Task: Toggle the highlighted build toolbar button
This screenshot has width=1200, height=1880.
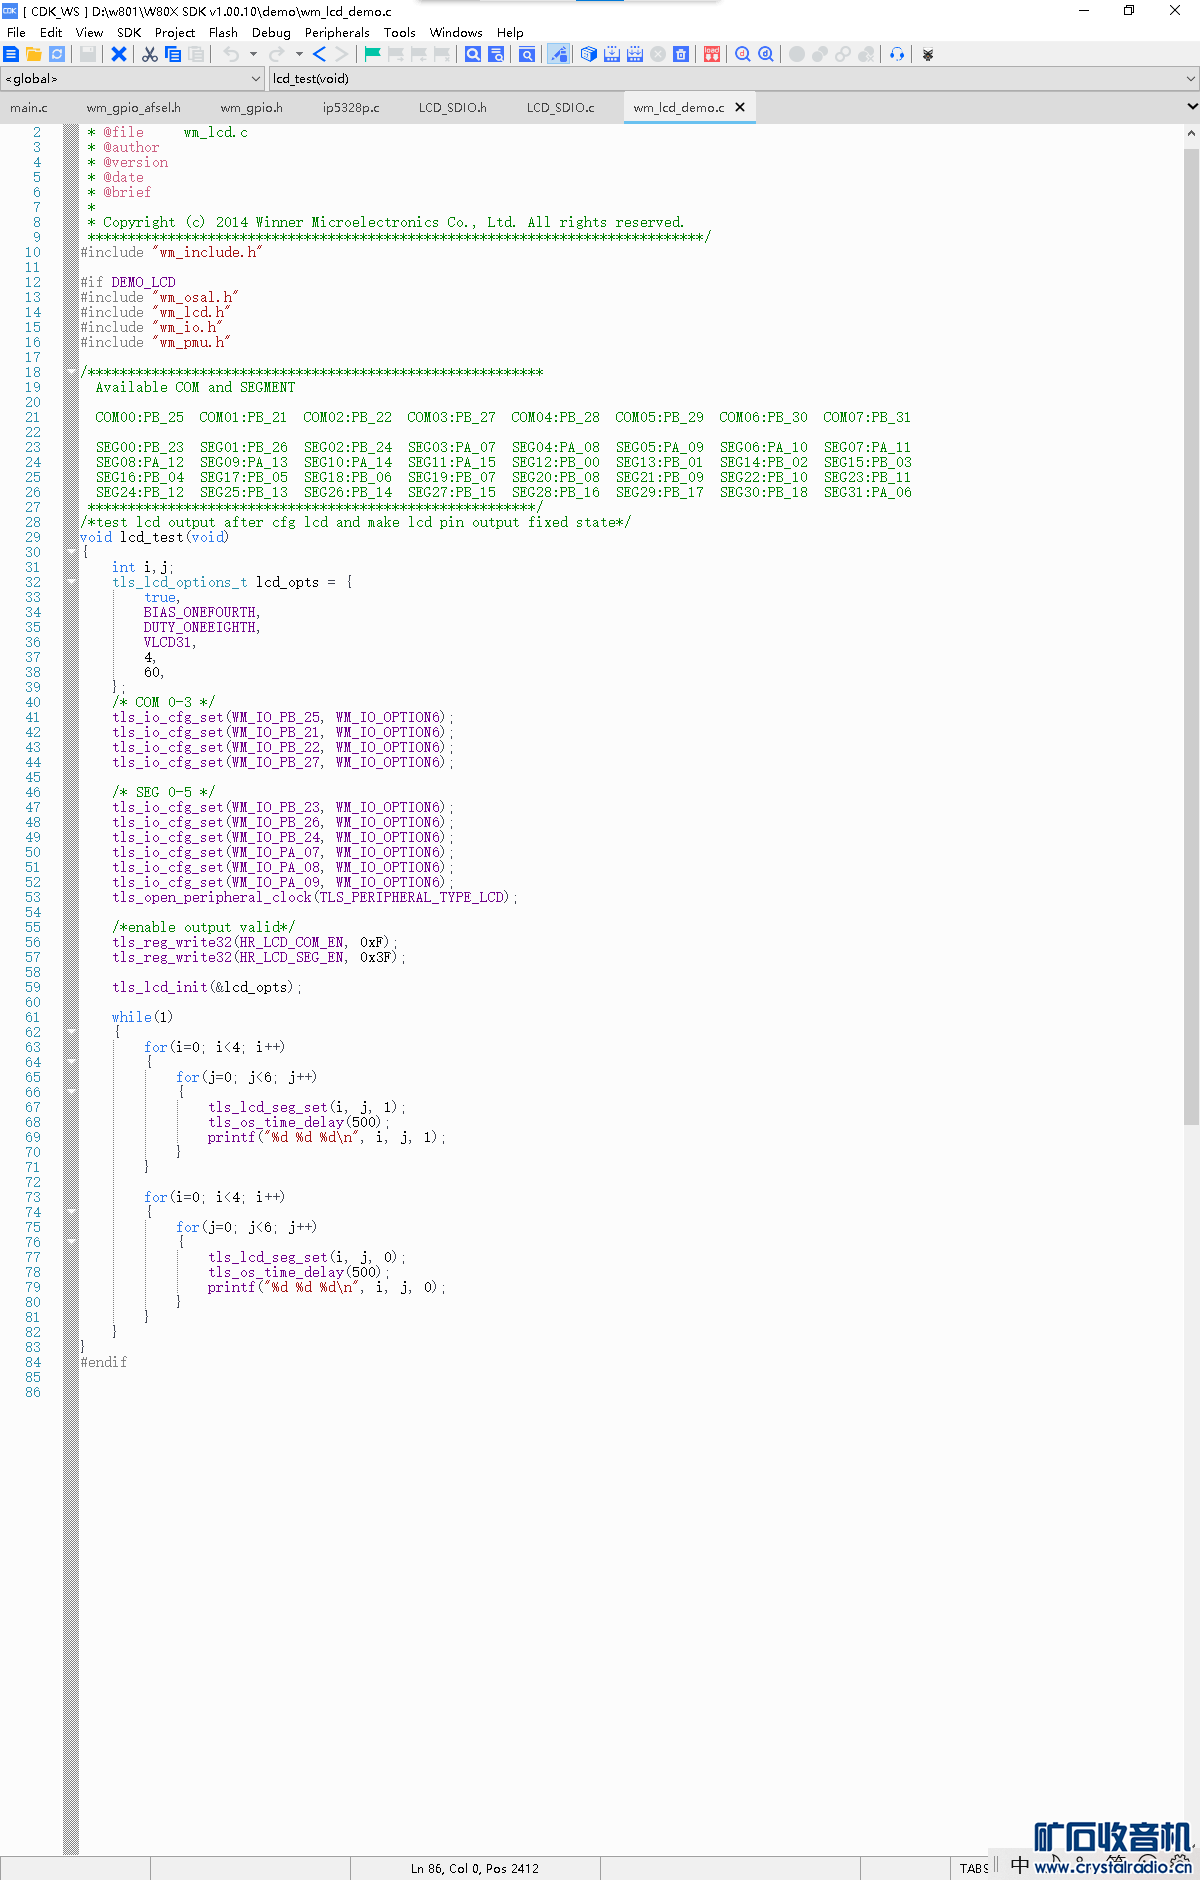Action: coord(558,54)
